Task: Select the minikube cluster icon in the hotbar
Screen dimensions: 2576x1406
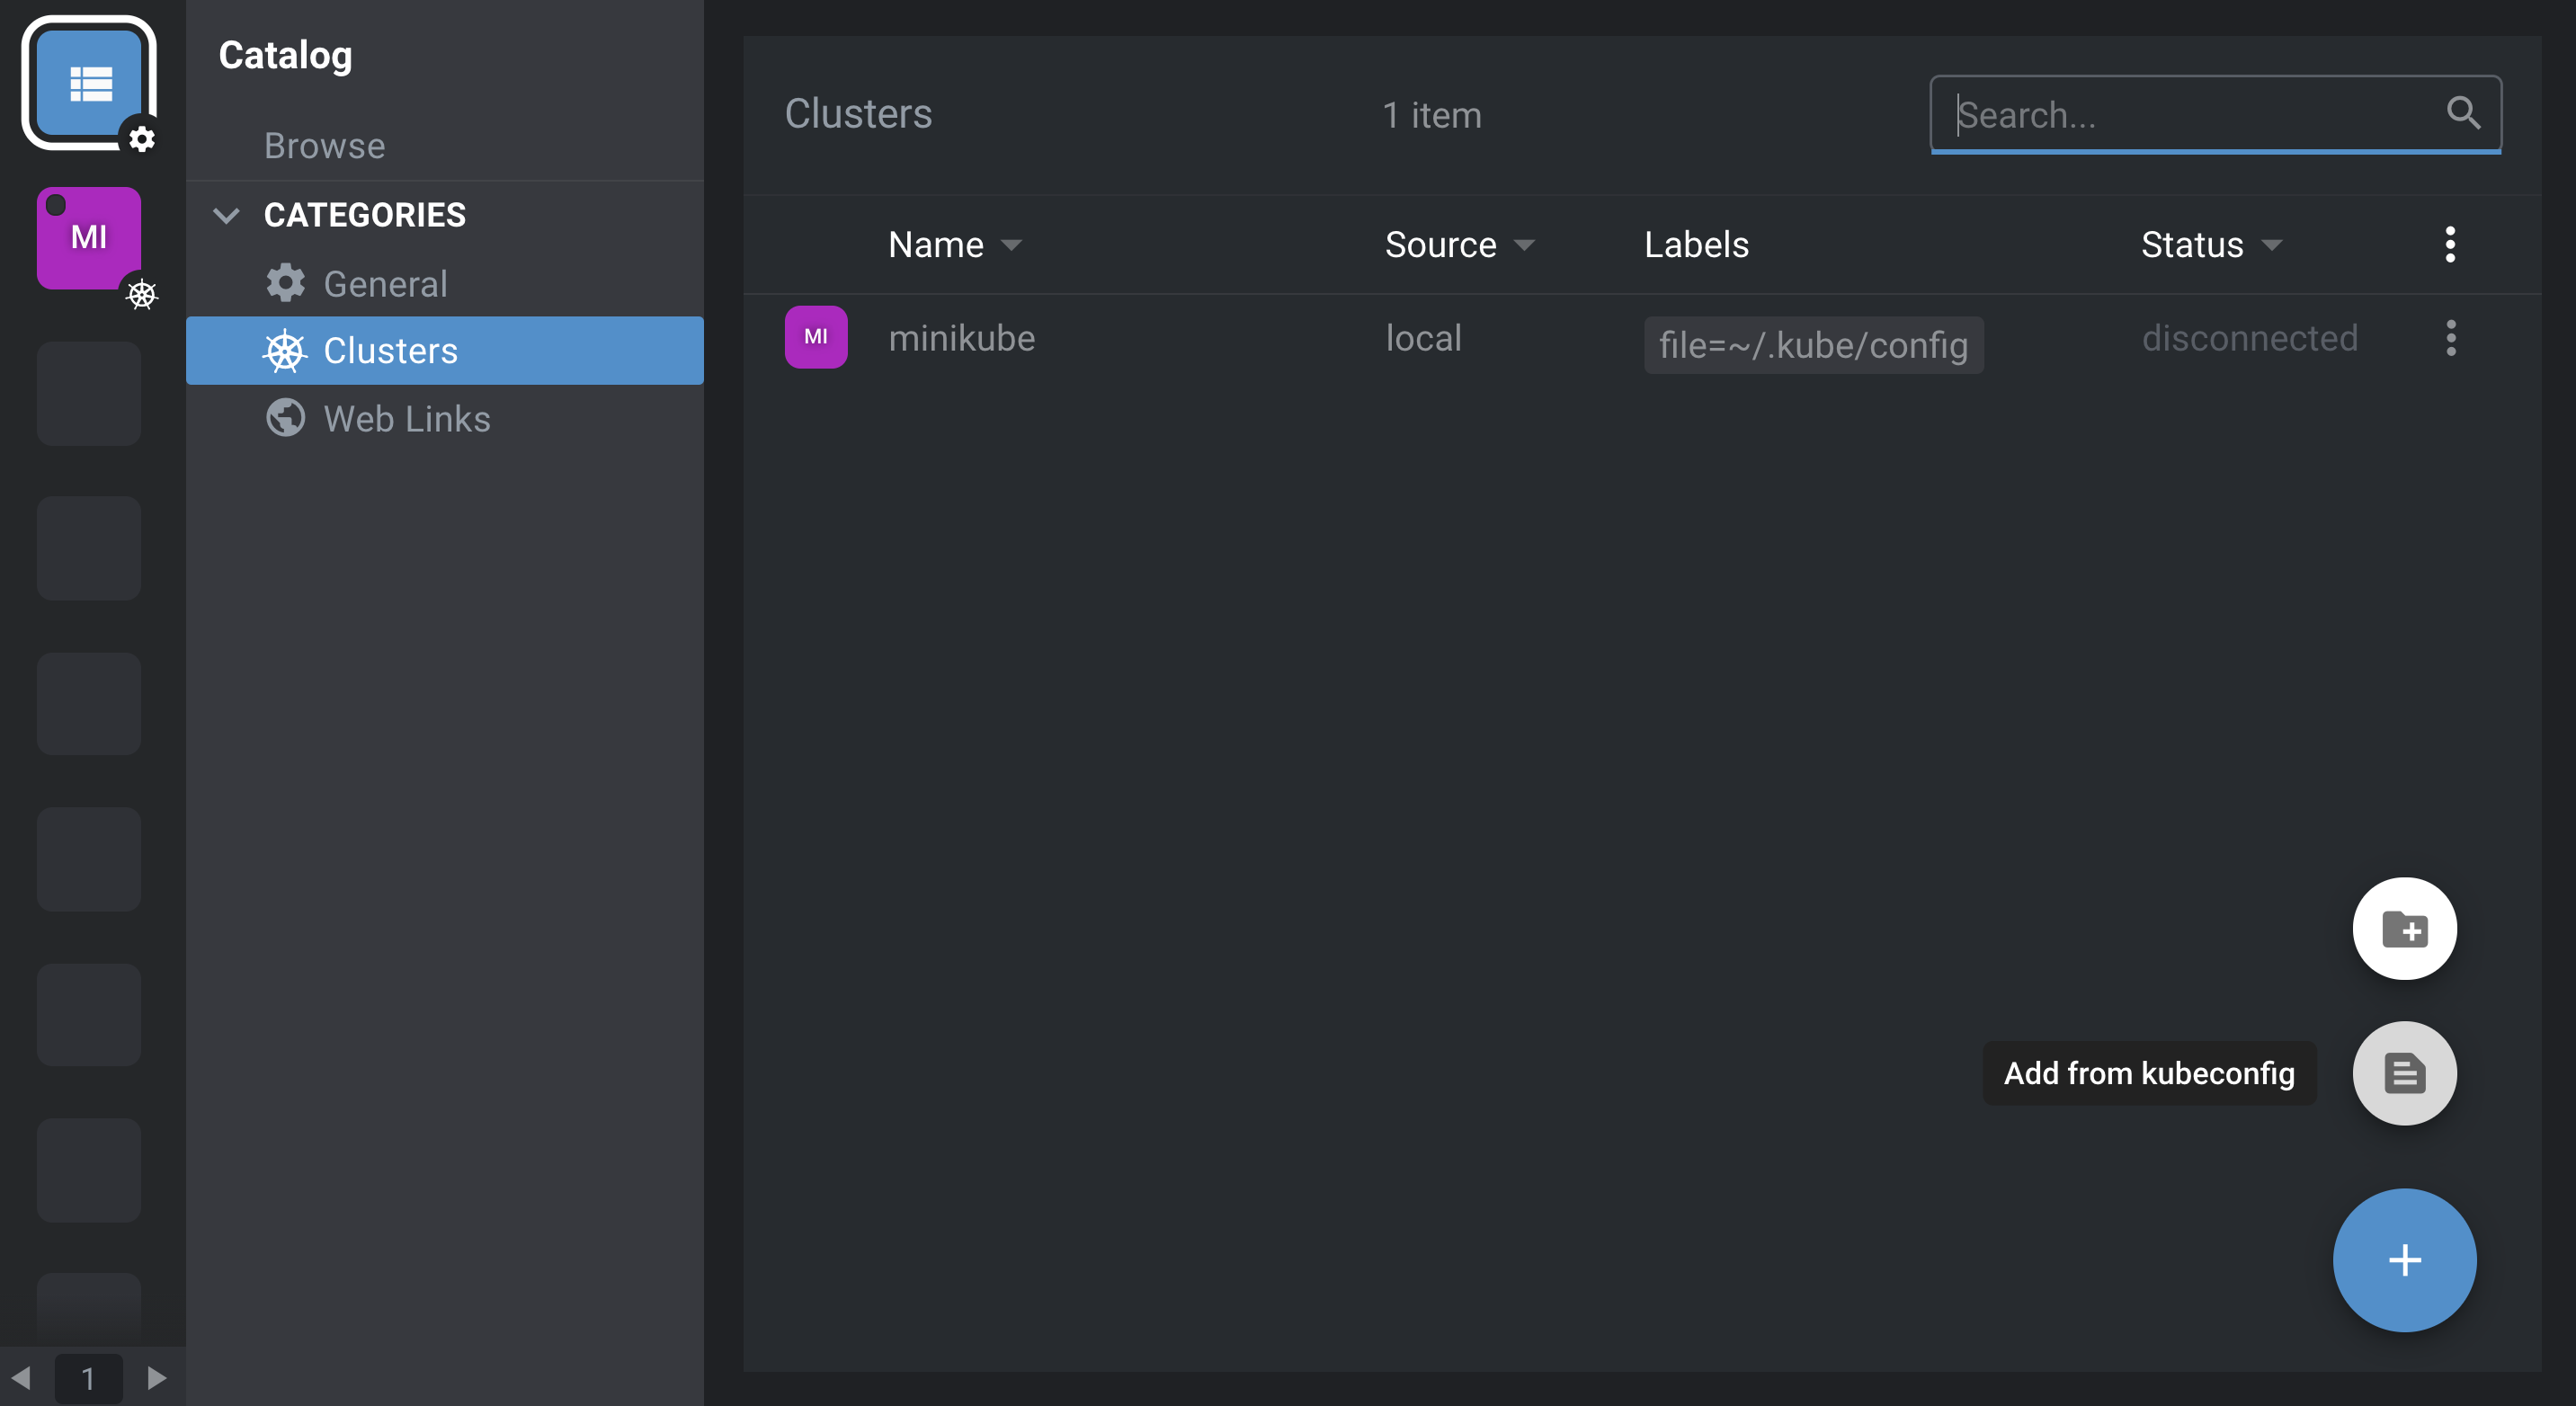Action: [x=89, y=237]
